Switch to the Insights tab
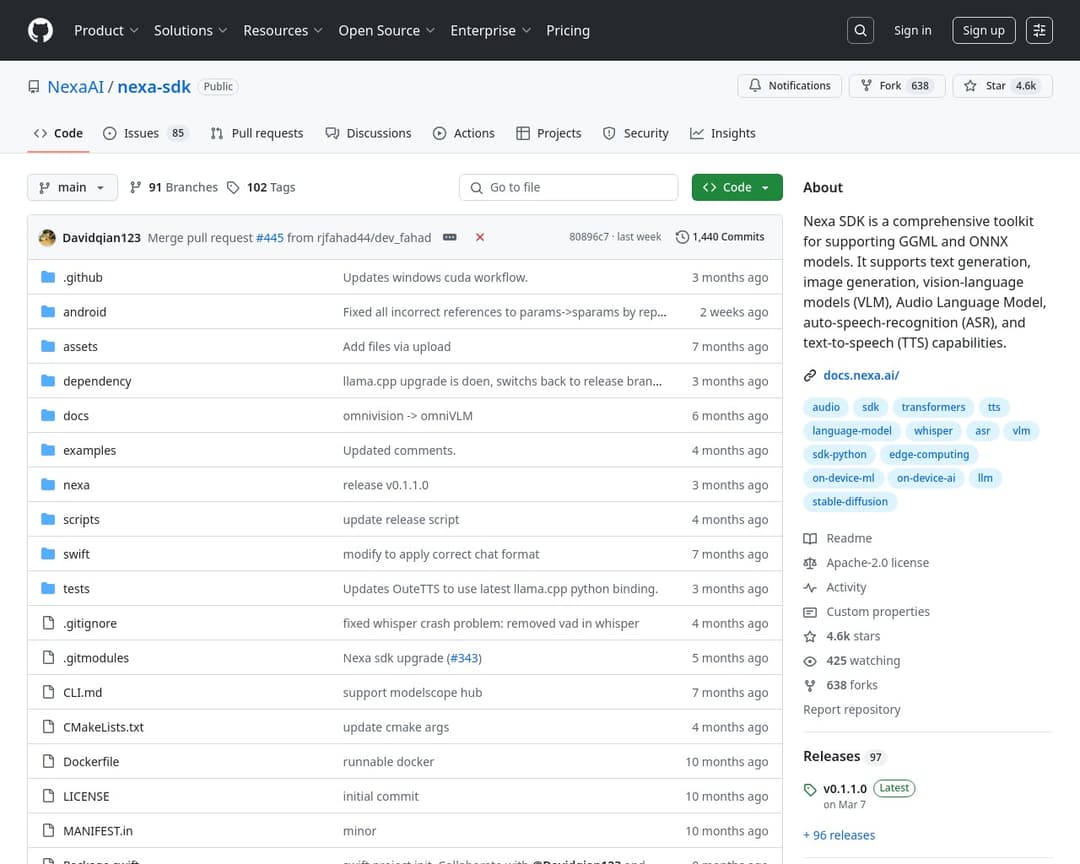1080x864 pixels. point(723,133)
